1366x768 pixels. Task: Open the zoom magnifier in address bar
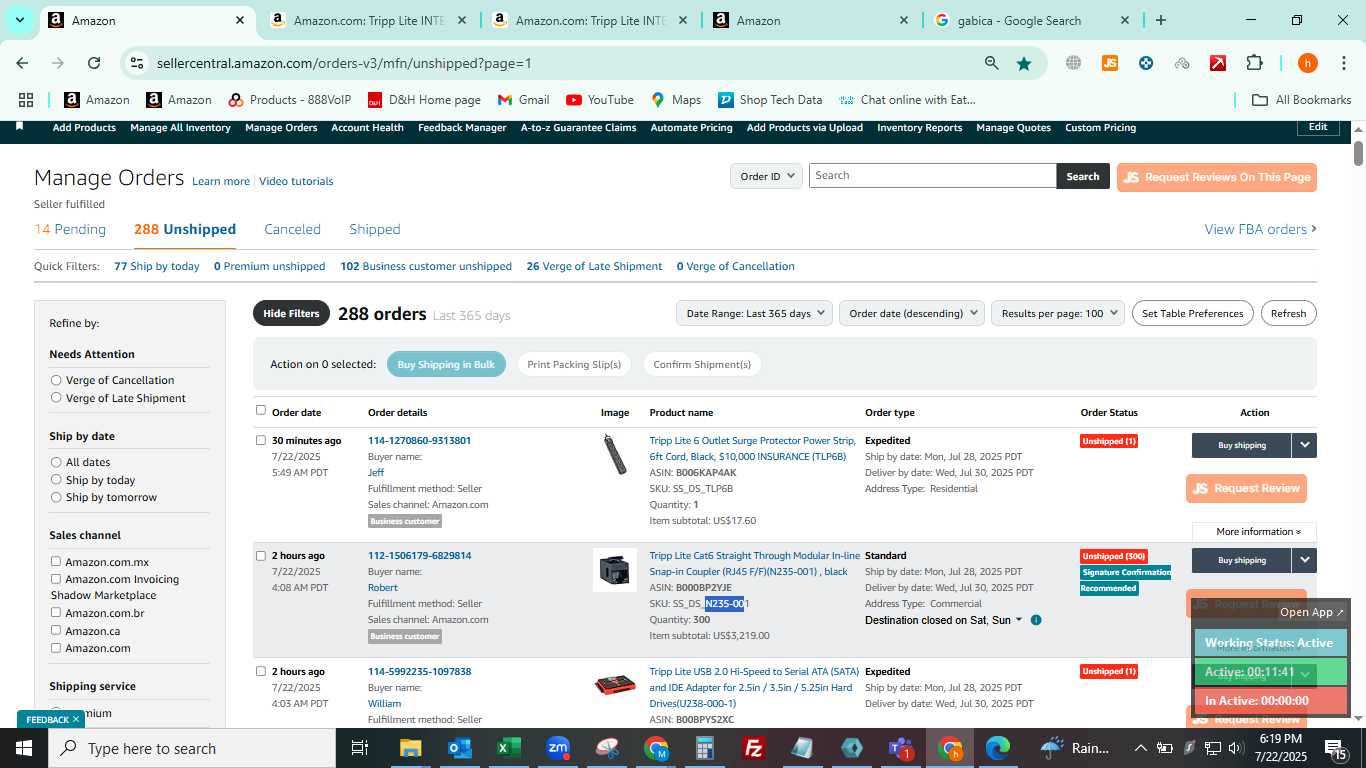pos(991,63)
